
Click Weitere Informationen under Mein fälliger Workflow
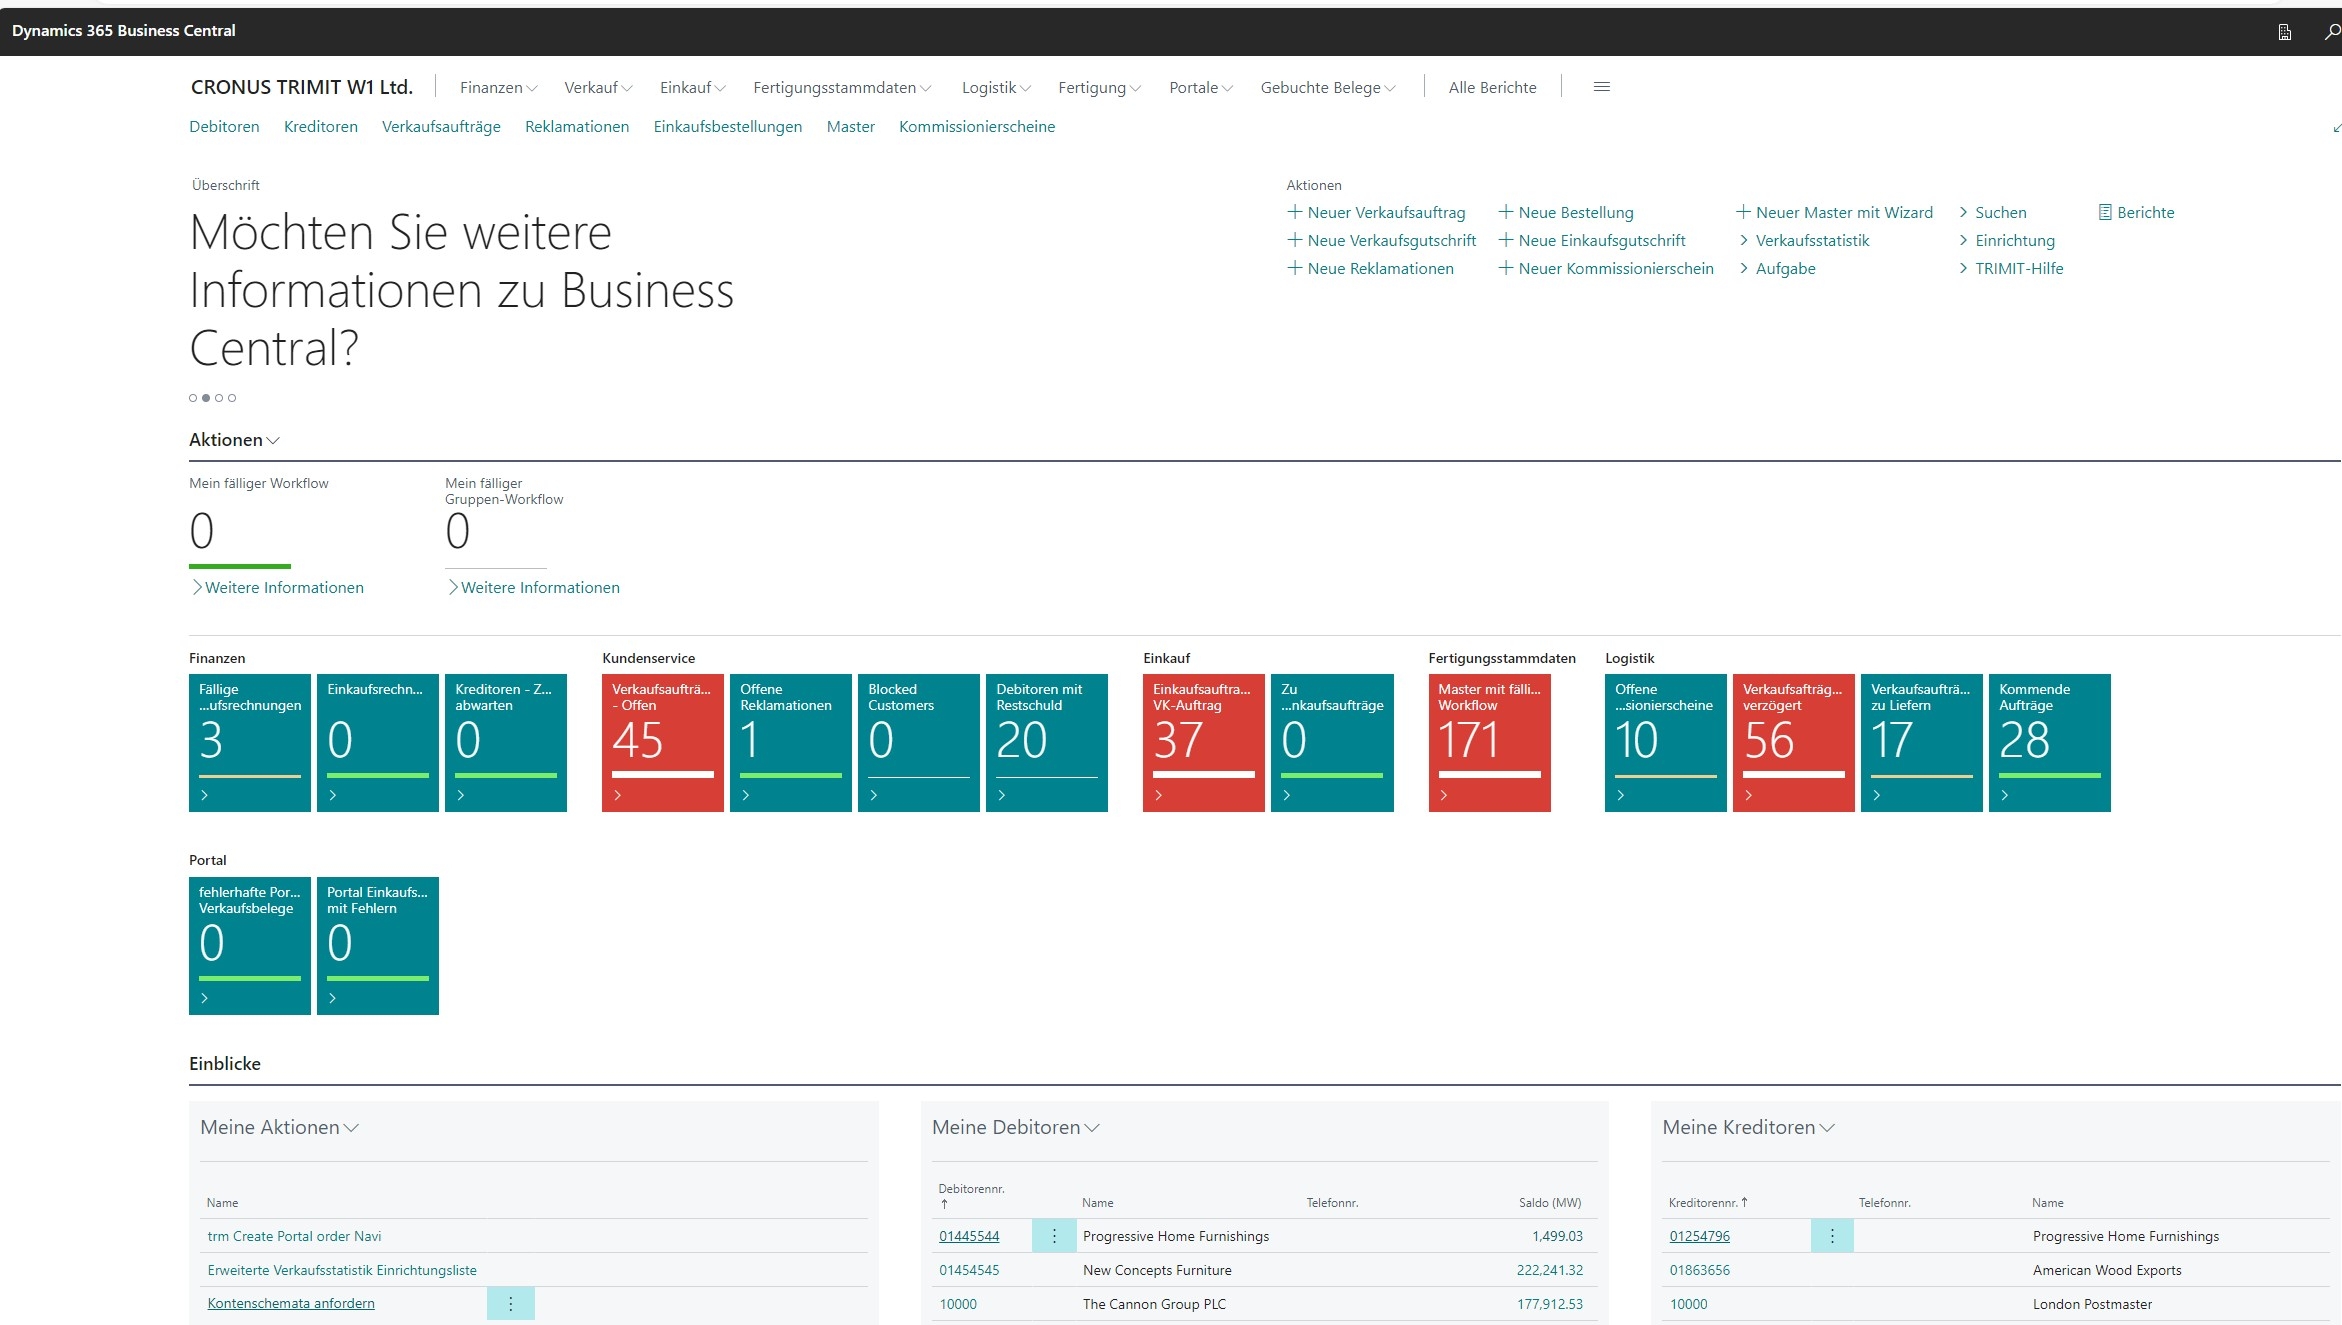coord(283,588)
